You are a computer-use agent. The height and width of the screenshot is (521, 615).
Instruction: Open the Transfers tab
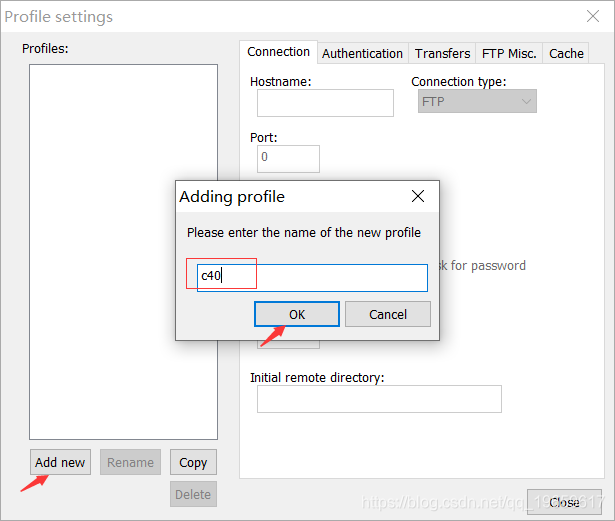coord(442,53)
